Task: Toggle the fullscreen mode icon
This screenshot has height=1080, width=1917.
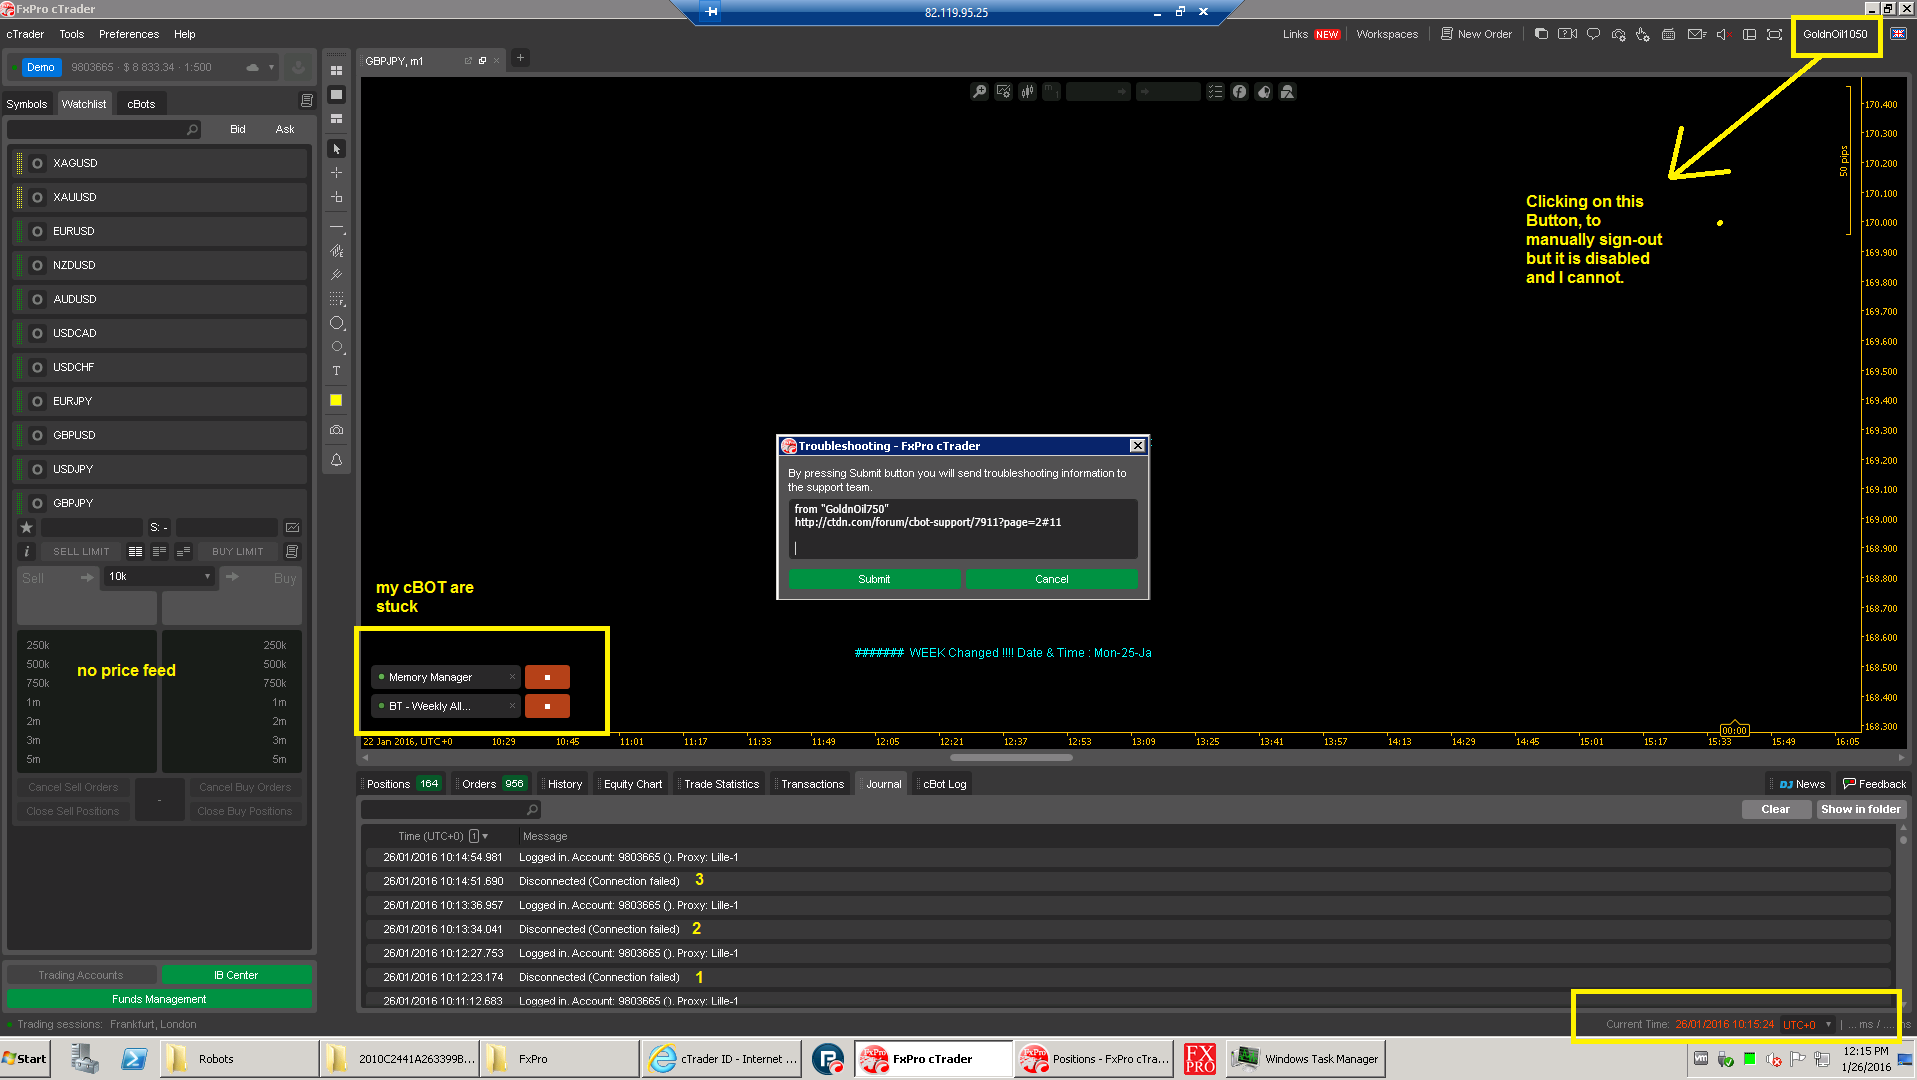Action: tap(1774, 34)
